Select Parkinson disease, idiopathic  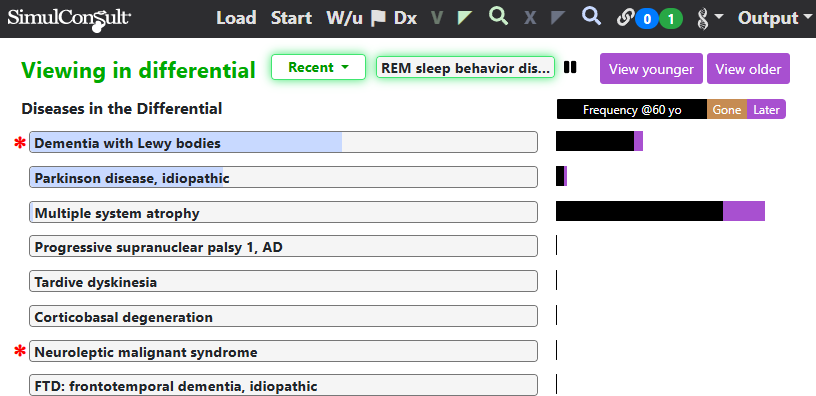(x=283, y=177)
